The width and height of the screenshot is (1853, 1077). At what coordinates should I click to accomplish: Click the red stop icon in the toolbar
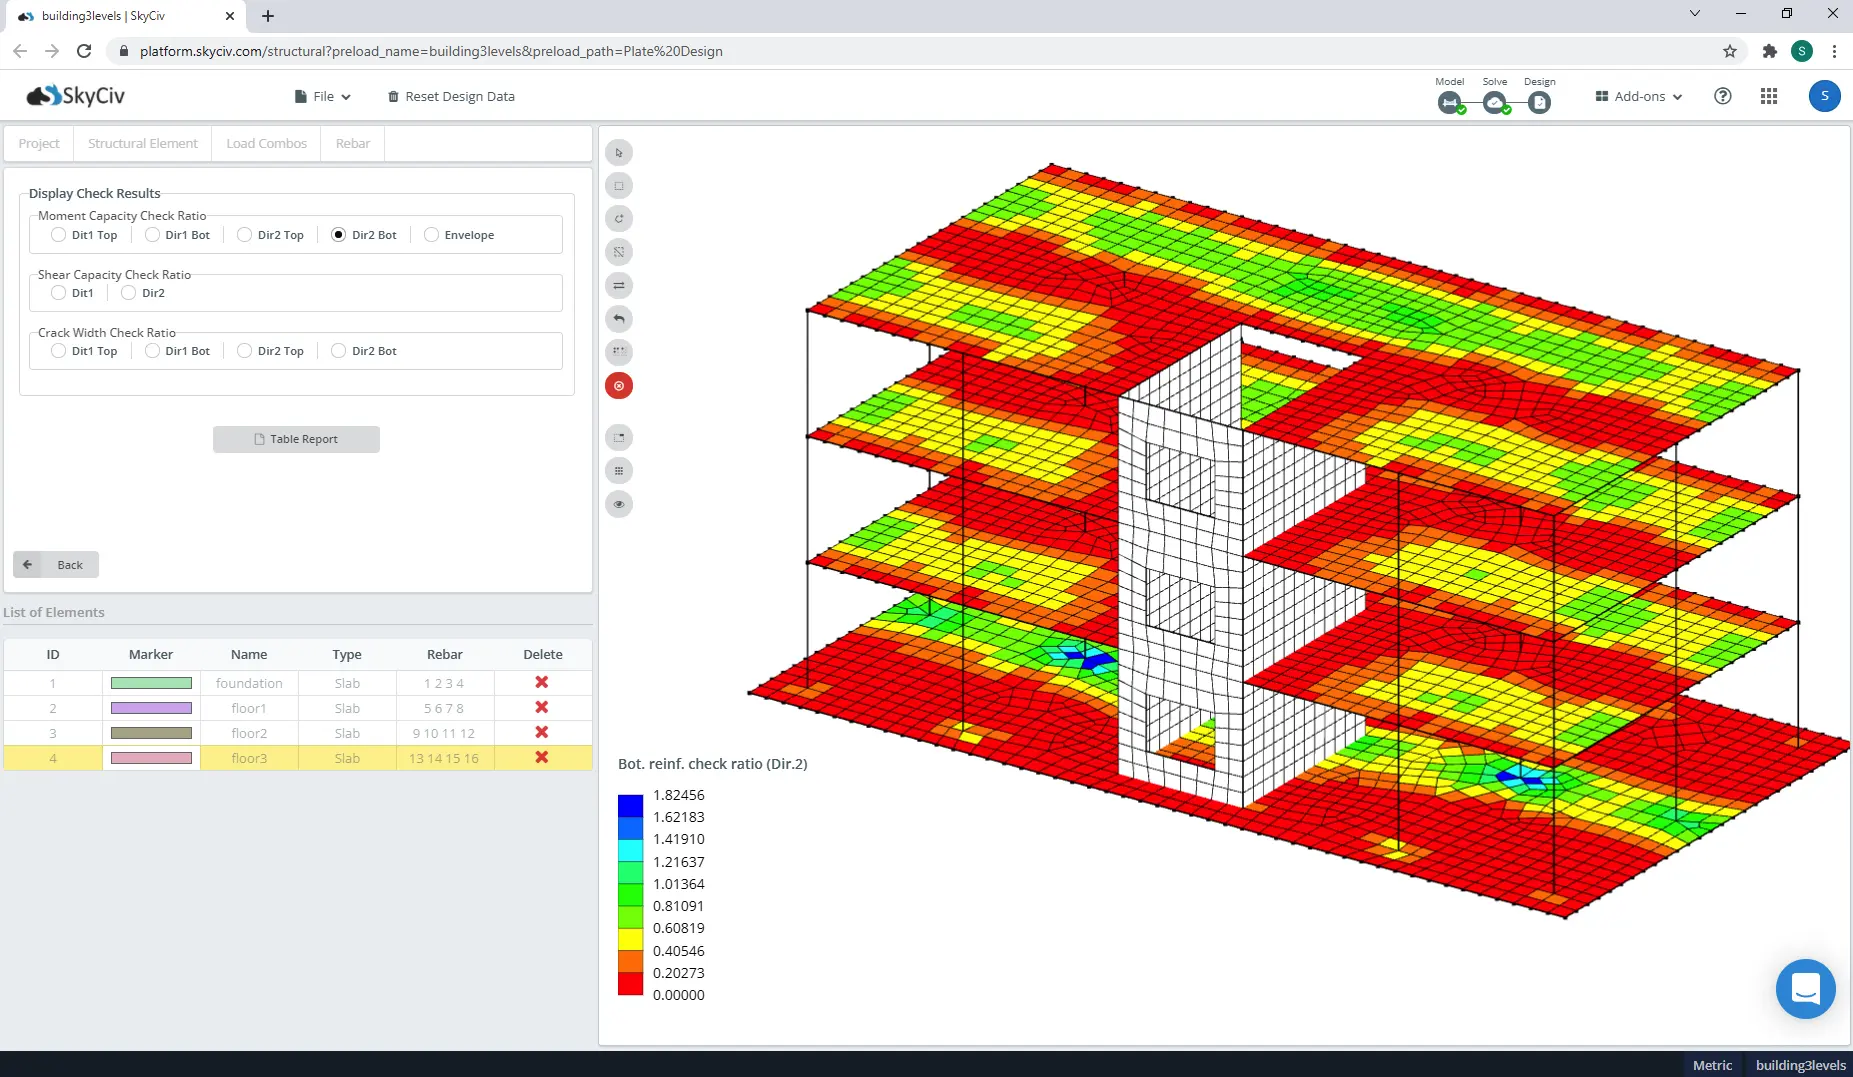tap(619, 385)
